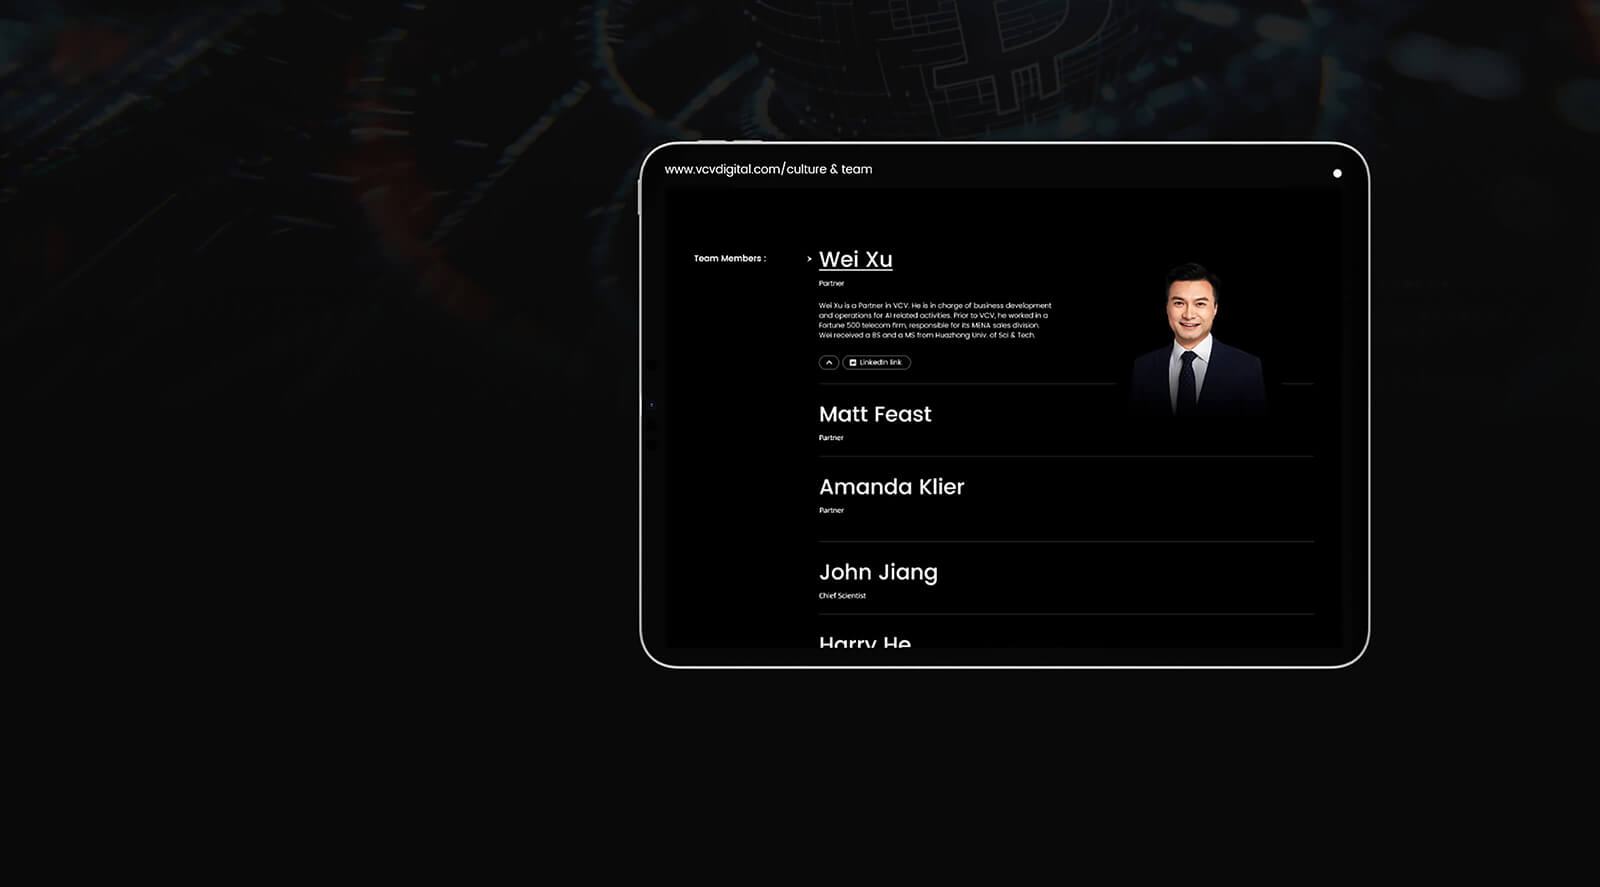1600x887 pixels.
Task: Open Wei Xu's LinkedIn link button
Action: pos(877,362)
